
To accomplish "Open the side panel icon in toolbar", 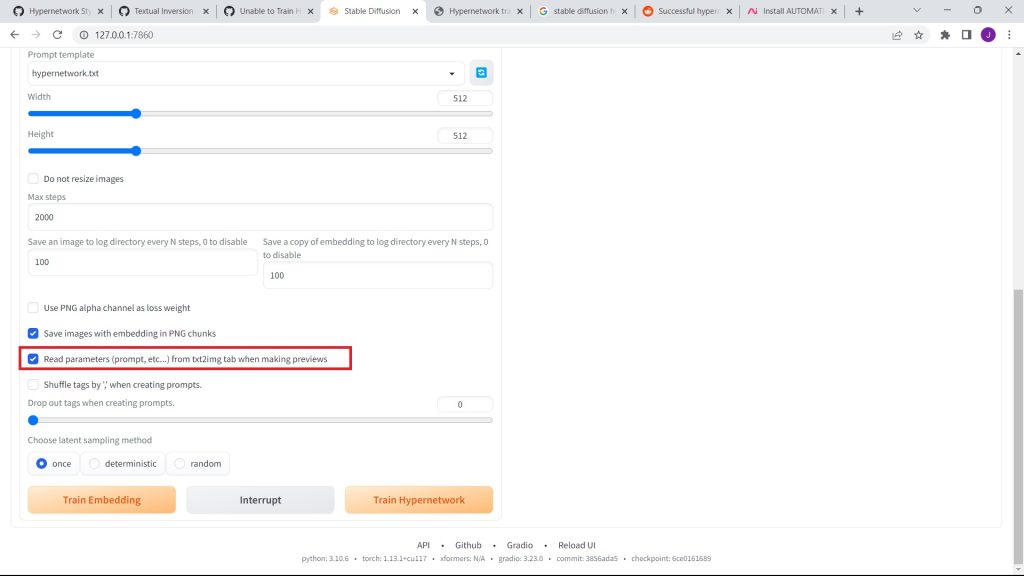I will point(966,34).
